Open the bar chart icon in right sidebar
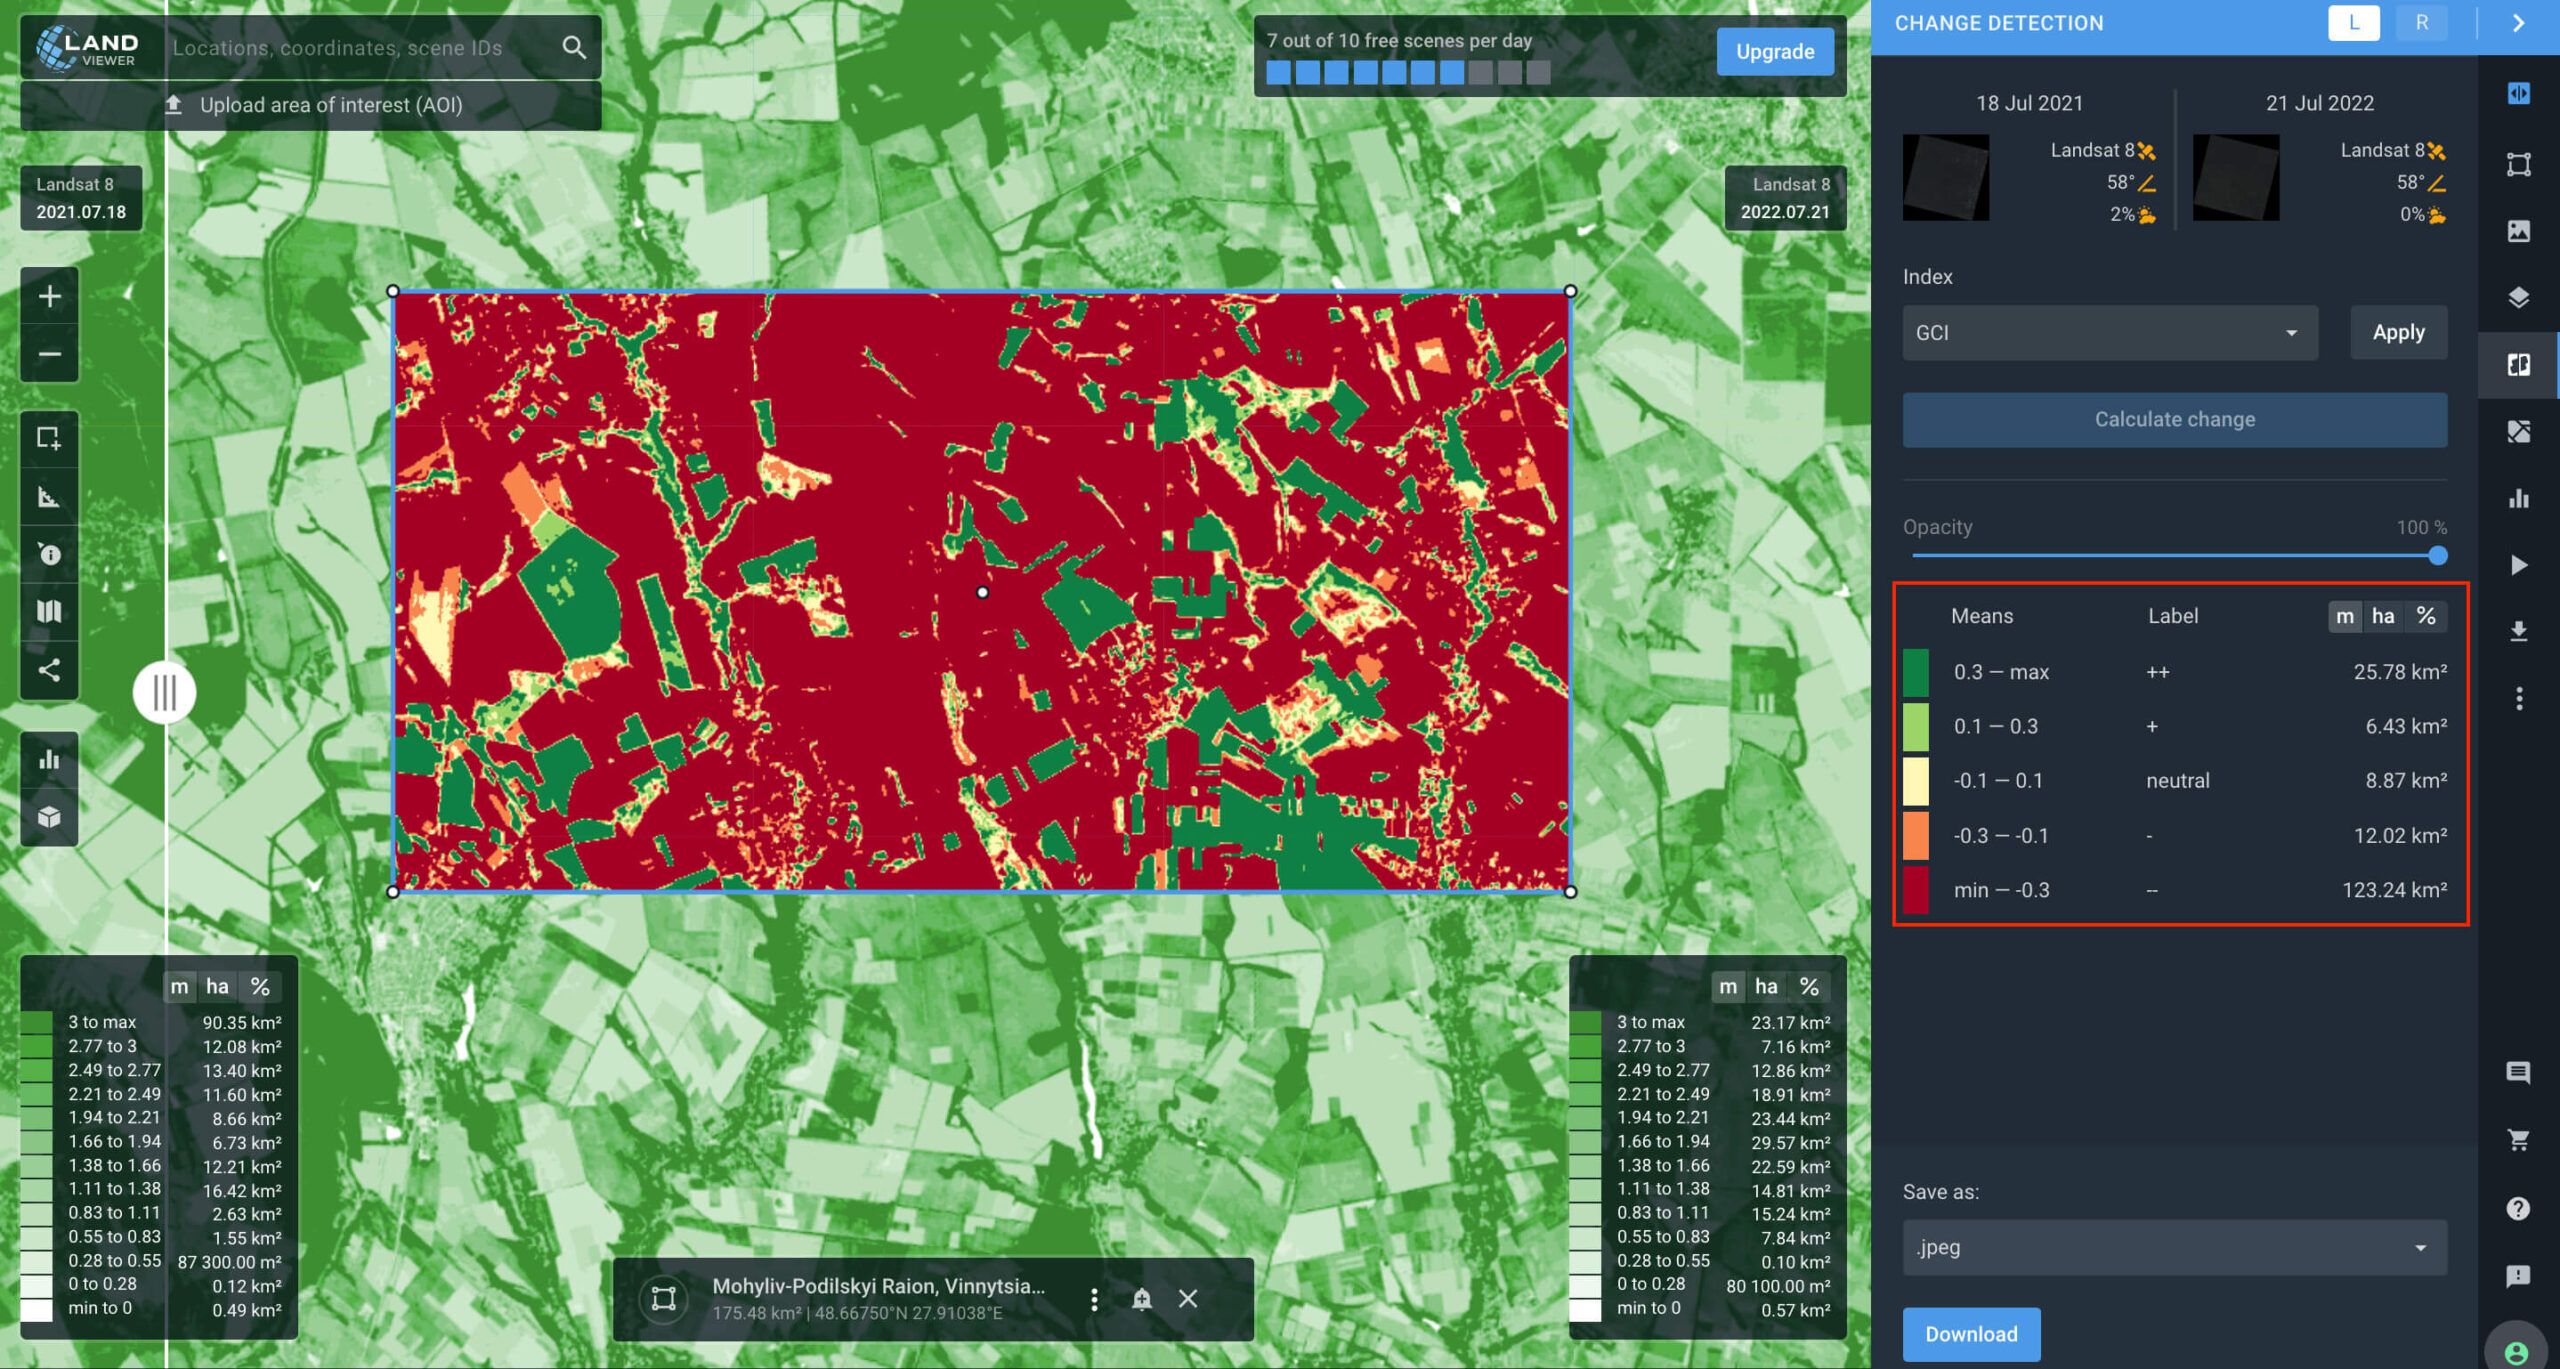Screen dimensions: 2560x1369 tap(2518, 499)
